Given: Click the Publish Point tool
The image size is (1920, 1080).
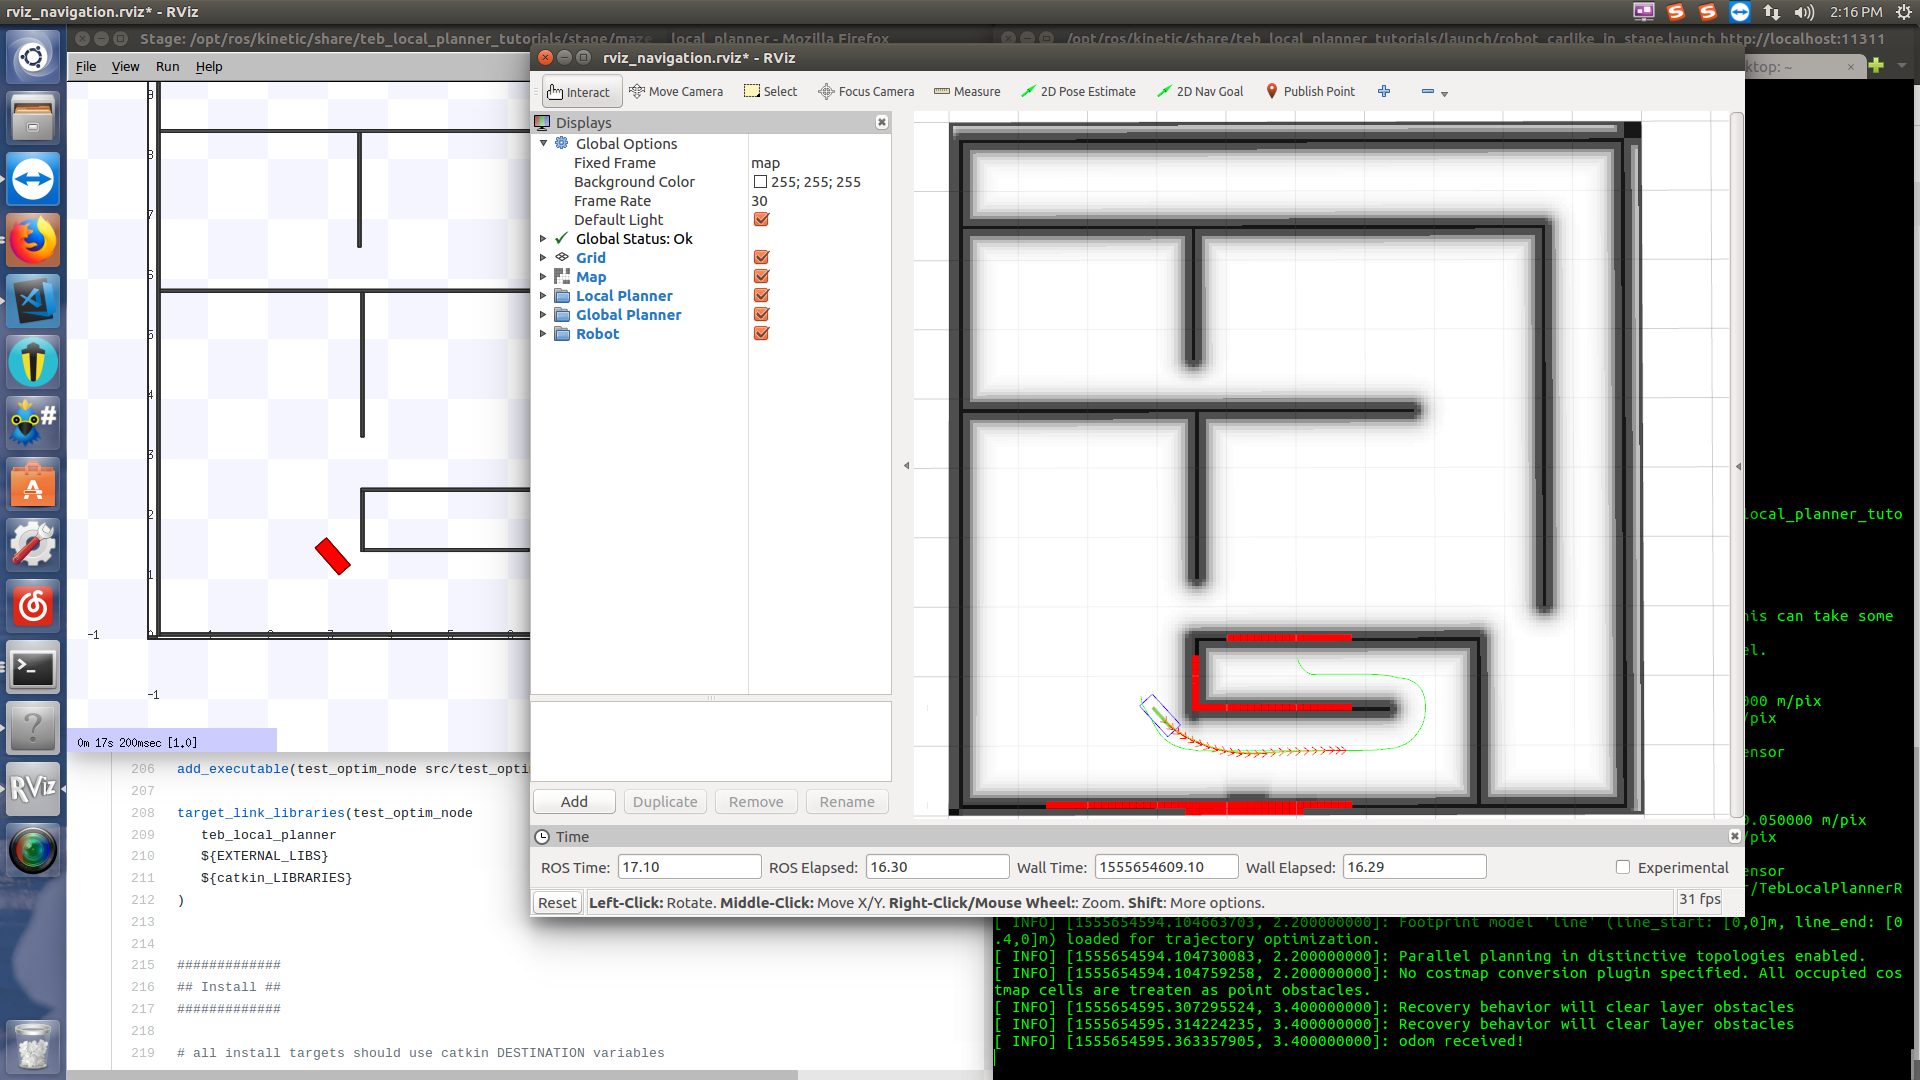Looking at the screenshot, I should [x=1310, y=92].
